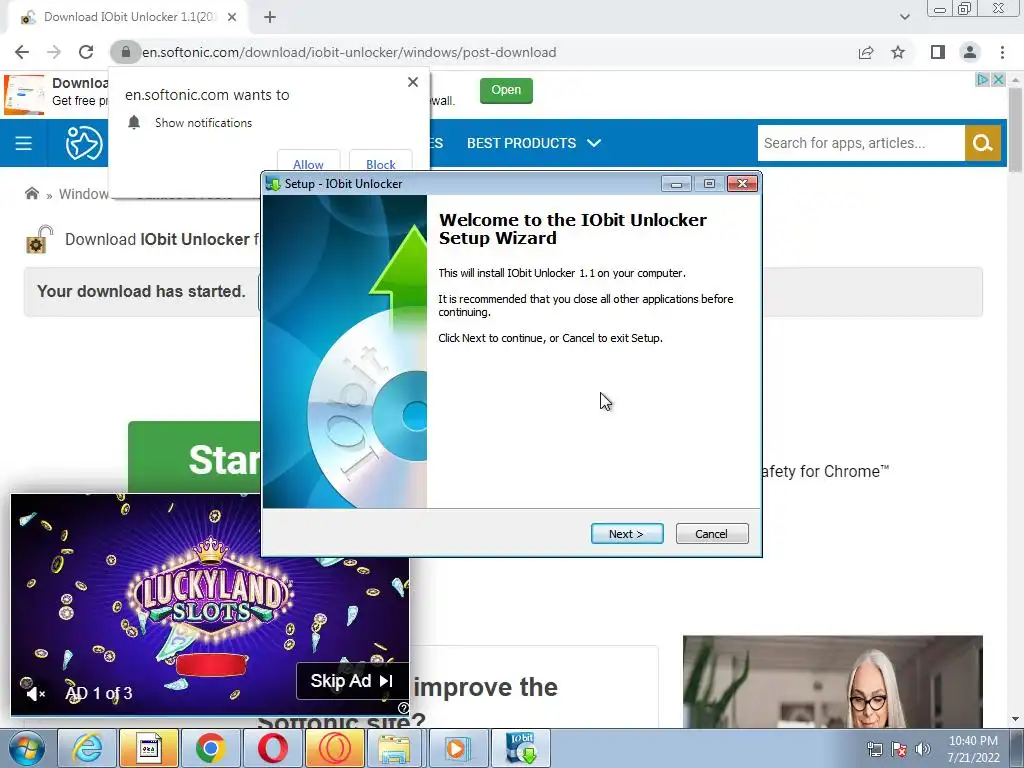
Task: Open the tab search dropdown arrow
Action: (904, 17)
